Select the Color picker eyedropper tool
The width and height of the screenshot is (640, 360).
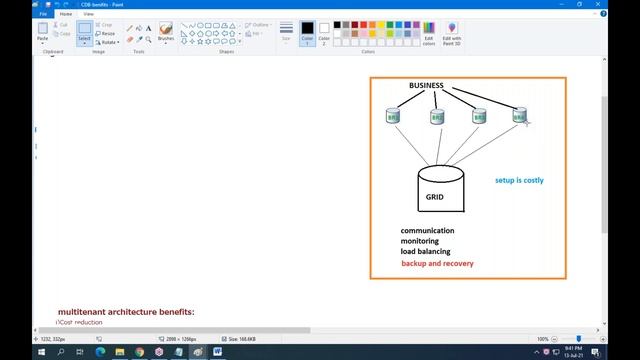[x=139, y=40]
